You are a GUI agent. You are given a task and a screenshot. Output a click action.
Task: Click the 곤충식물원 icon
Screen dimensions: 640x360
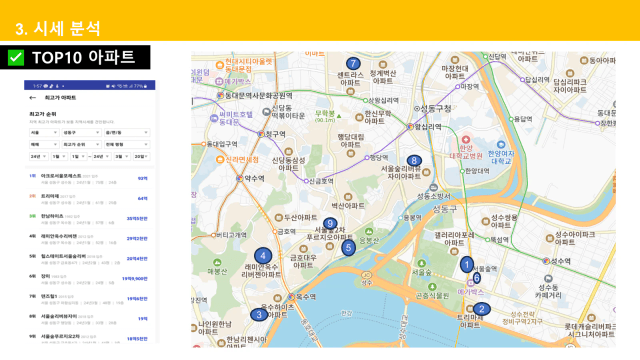(x=432, y=287)
